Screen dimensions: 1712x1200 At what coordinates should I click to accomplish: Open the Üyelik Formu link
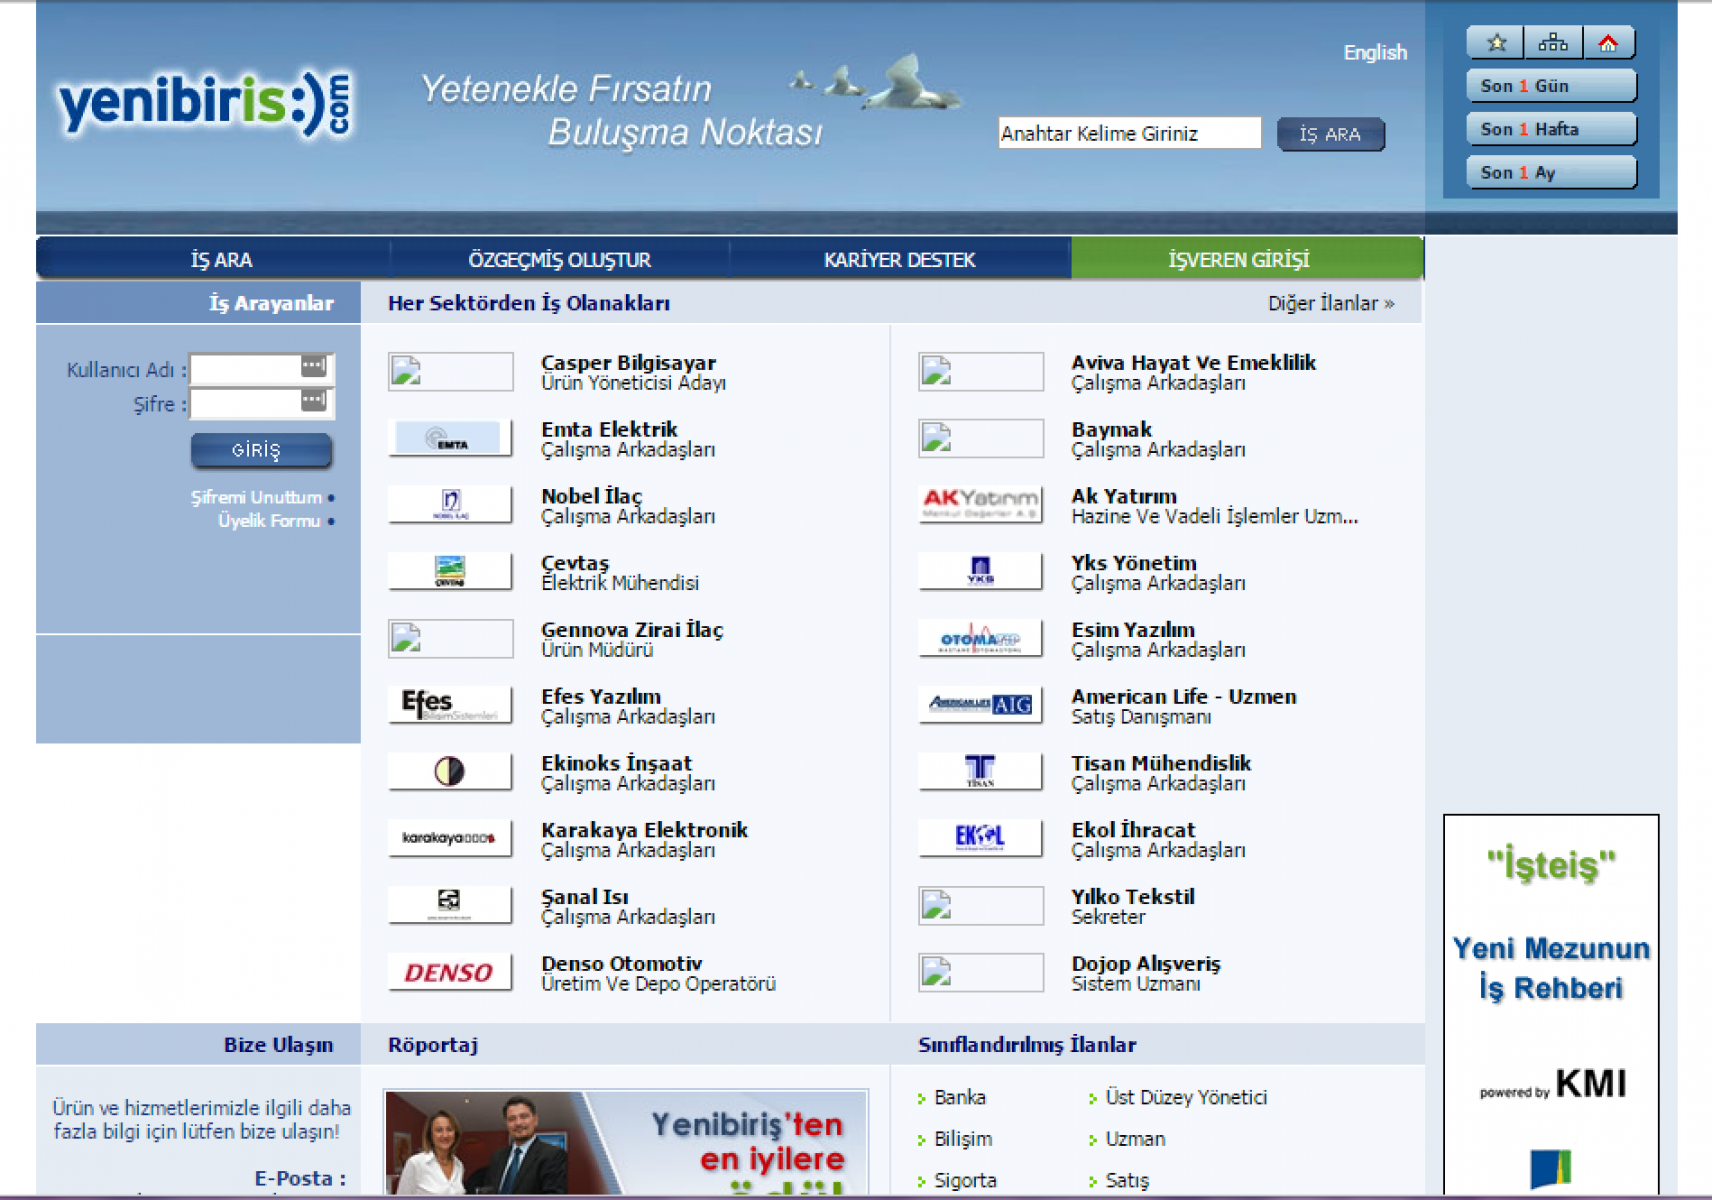click(269, 520)
